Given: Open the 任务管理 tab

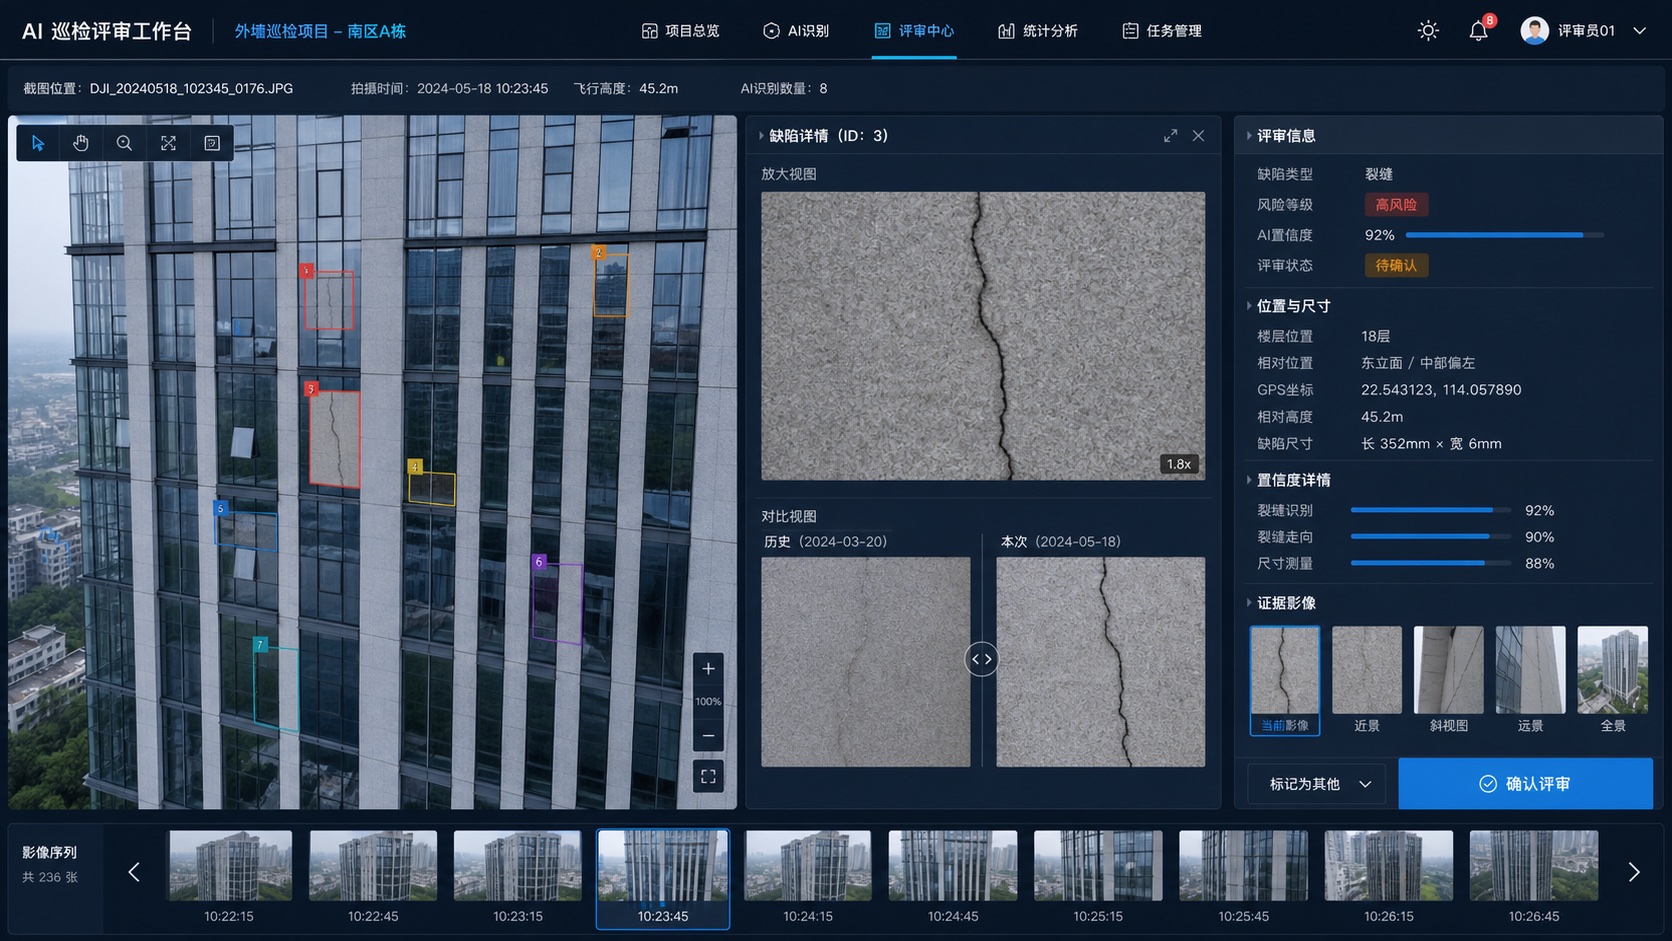Looking at the screenshot, I should [x=1162, y=31].
